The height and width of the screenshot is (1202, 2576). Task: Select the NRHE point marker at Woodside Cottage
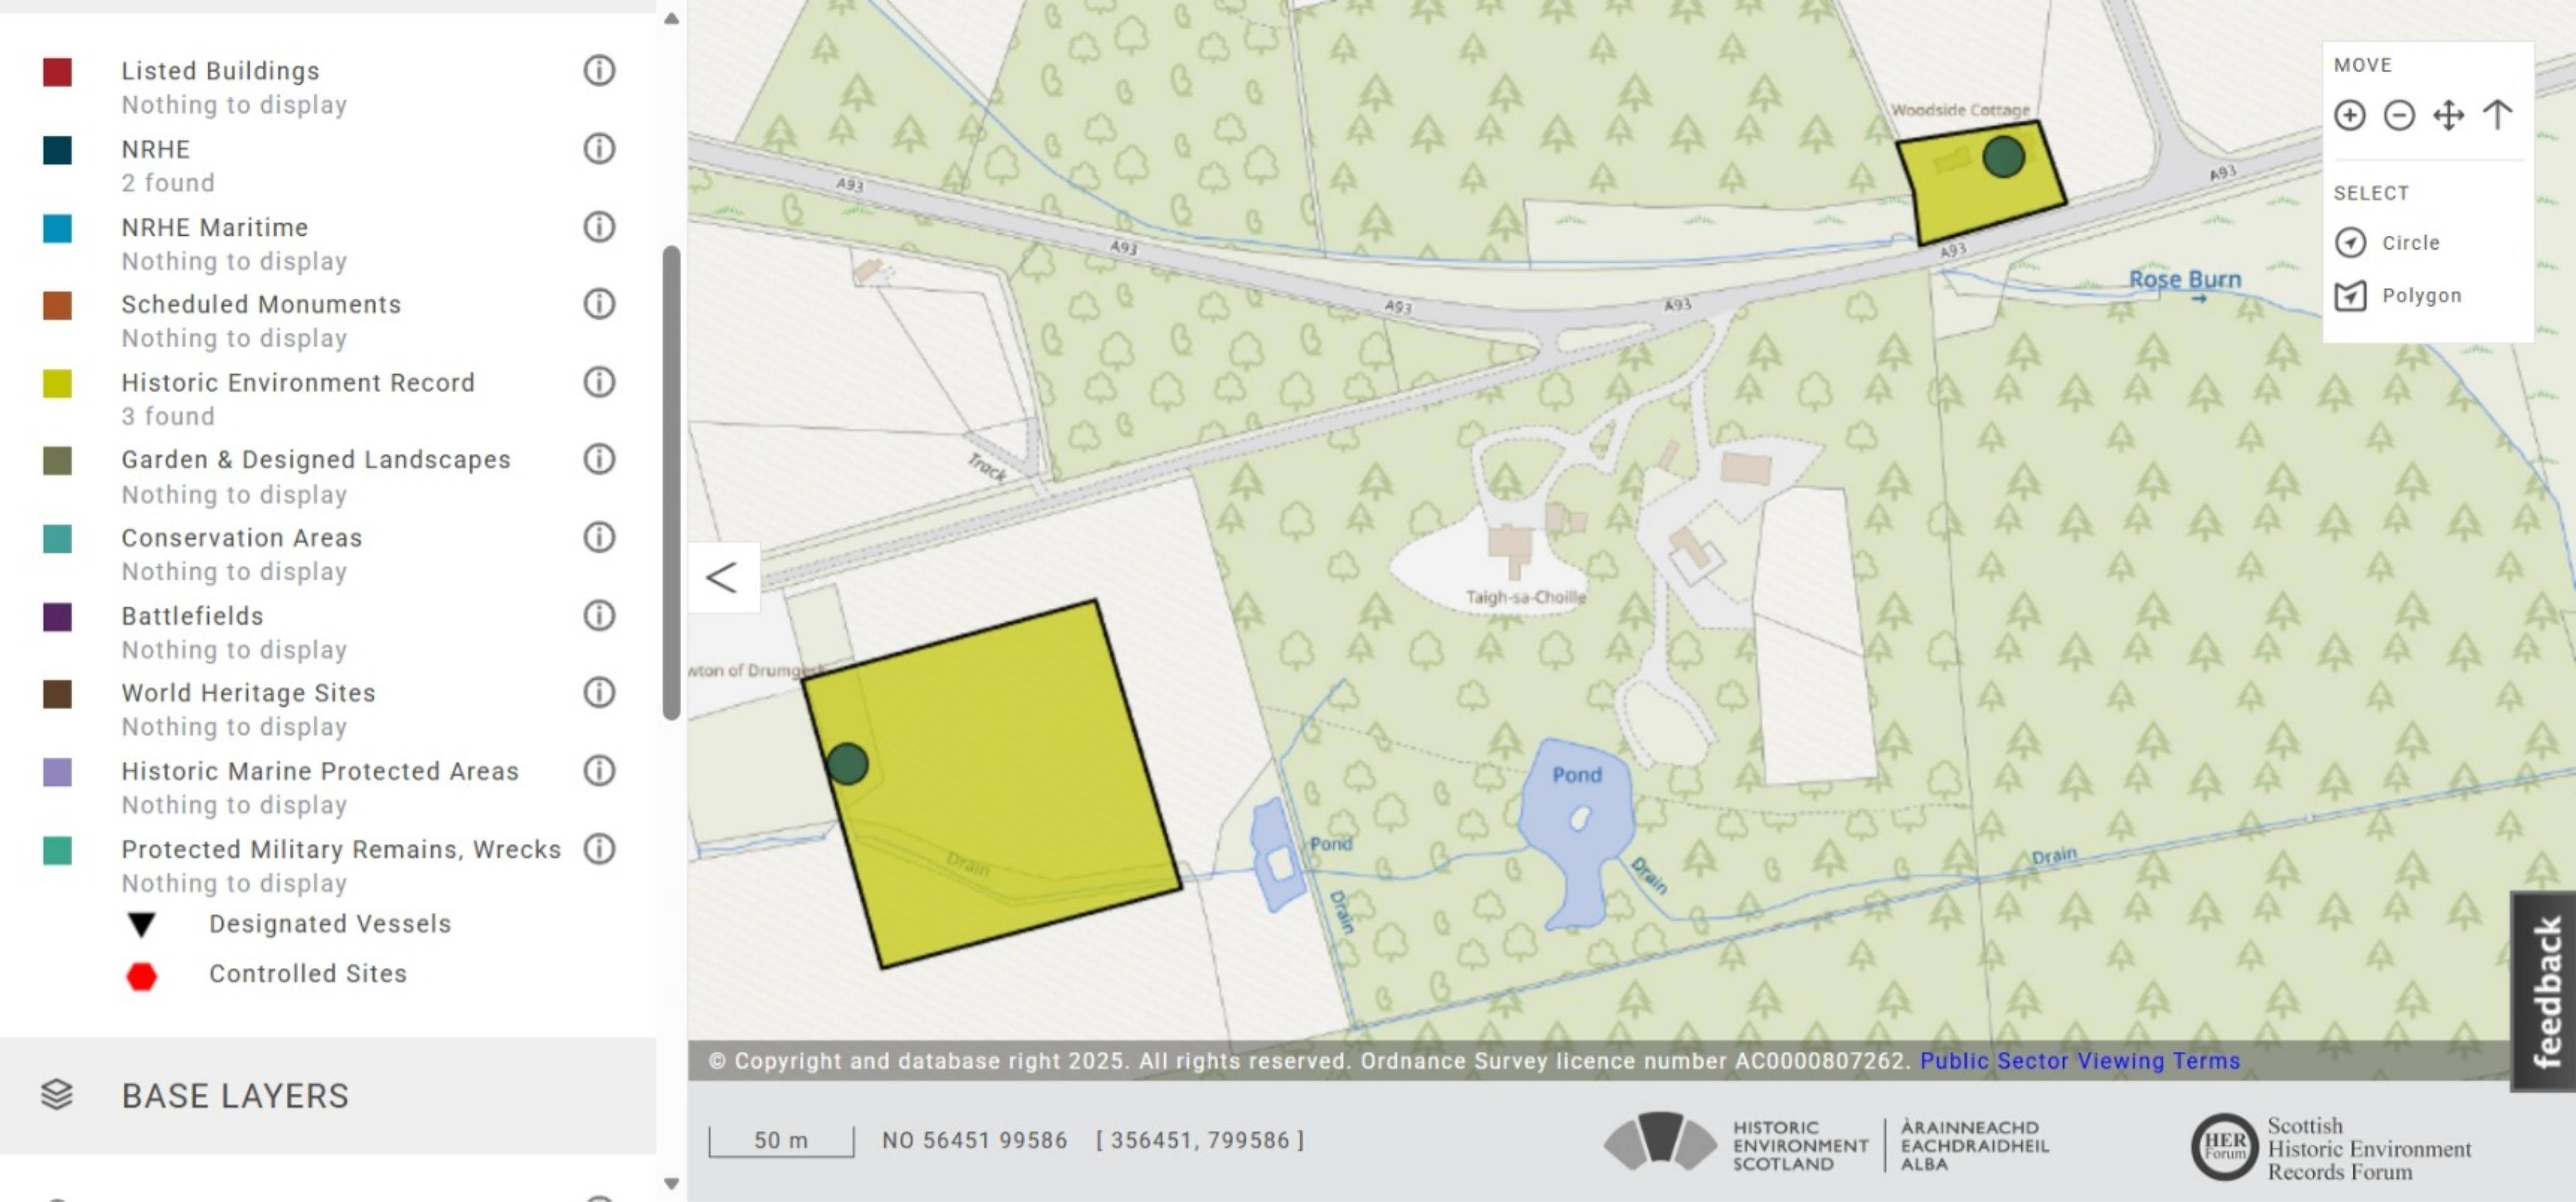pyautogui.click(x=2003, y=157)
